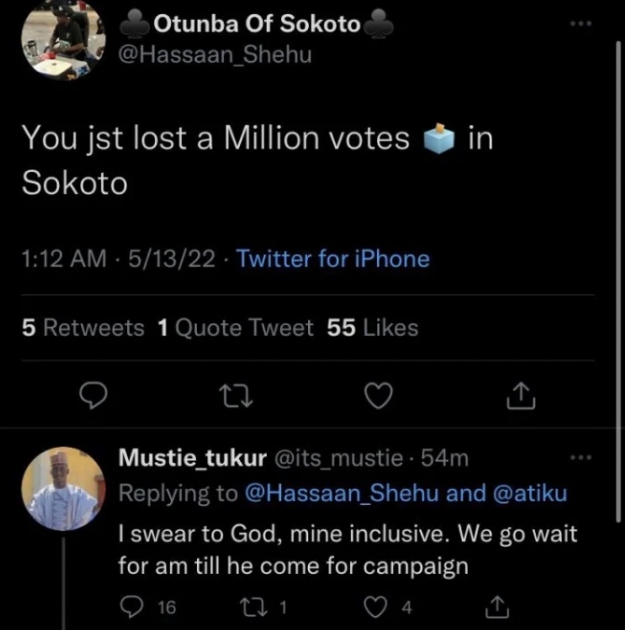Open Twitter for iPhone source link

333,259
